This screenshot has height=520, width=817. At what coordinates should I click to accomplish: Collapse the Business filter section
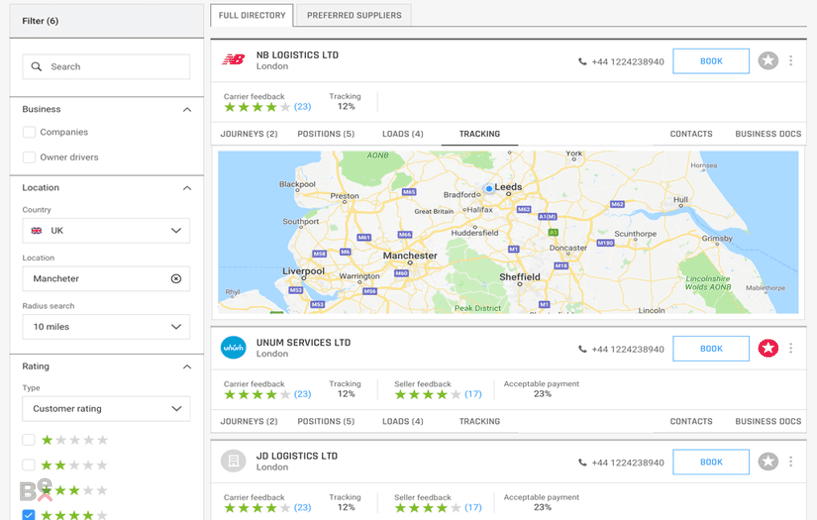[x=187, y=109]
